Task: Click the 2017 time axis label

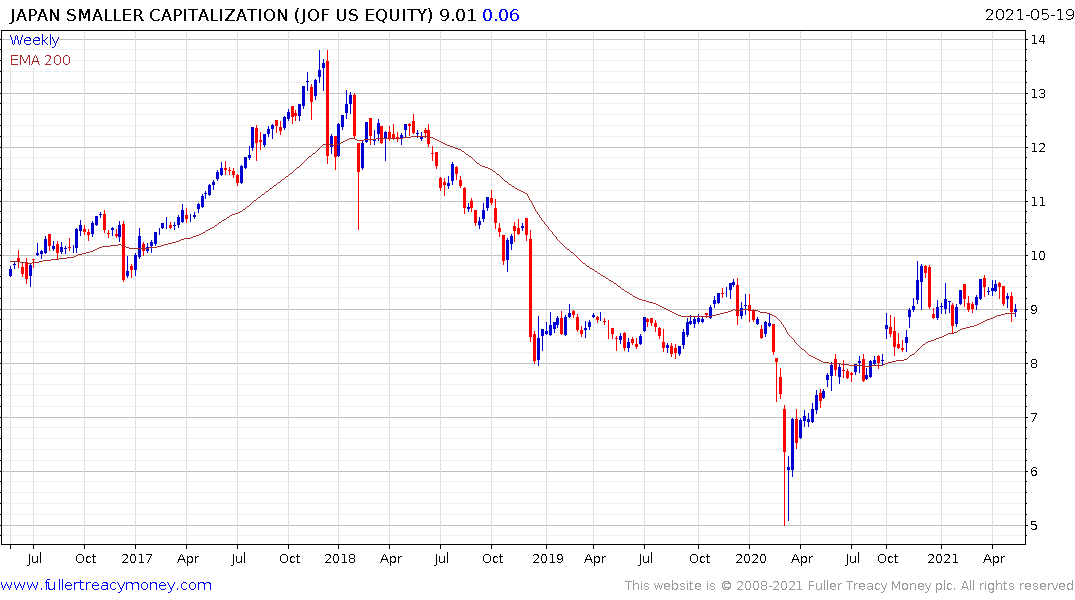Action: 136,558
